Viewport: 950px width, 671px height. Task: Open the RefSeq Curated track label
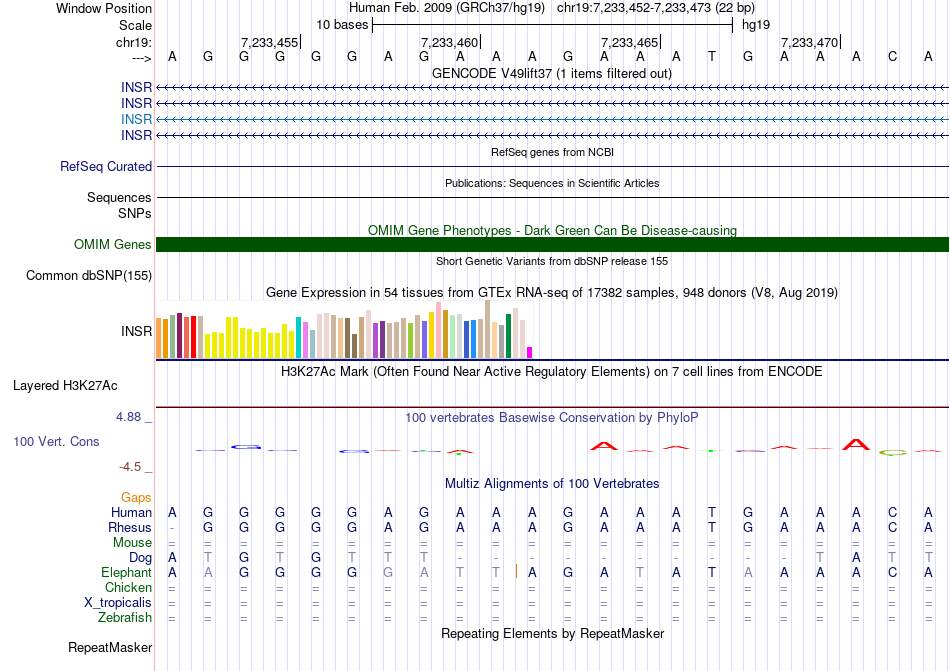(x=106, y=167)
